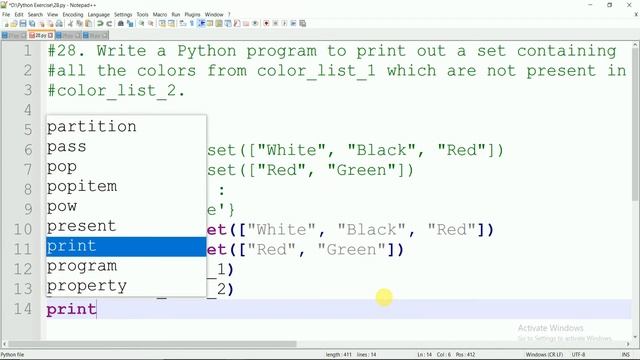
Task: Click the Close All toolbar icon
Action: coord(51,24)
